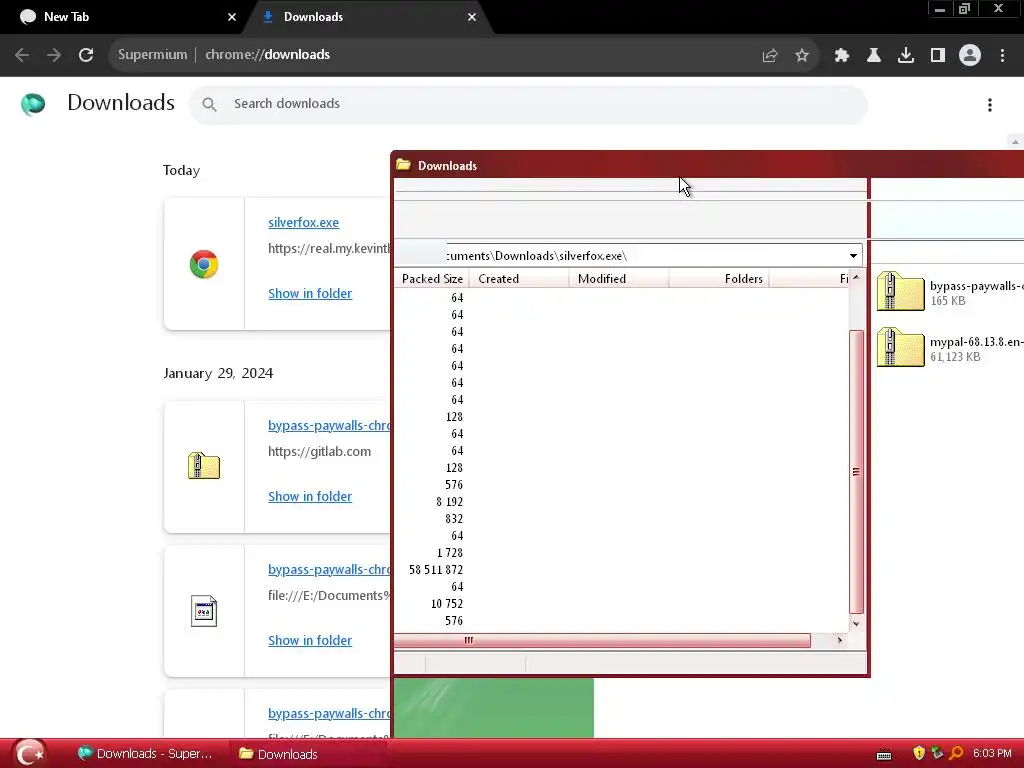1024x768 pixels.
Task: Sort by the Modified column header
Action: (618, 279)
